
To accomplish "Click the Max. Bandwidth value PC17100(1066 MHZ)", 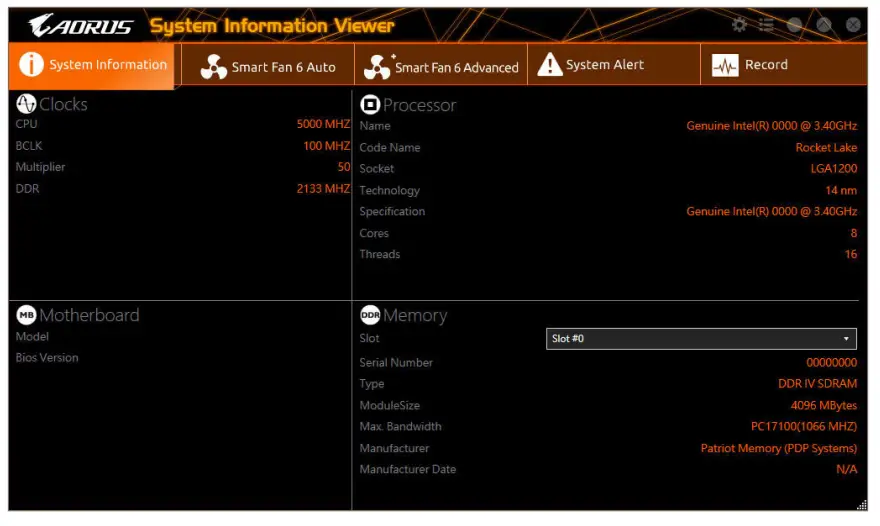I will pos(804,427).
